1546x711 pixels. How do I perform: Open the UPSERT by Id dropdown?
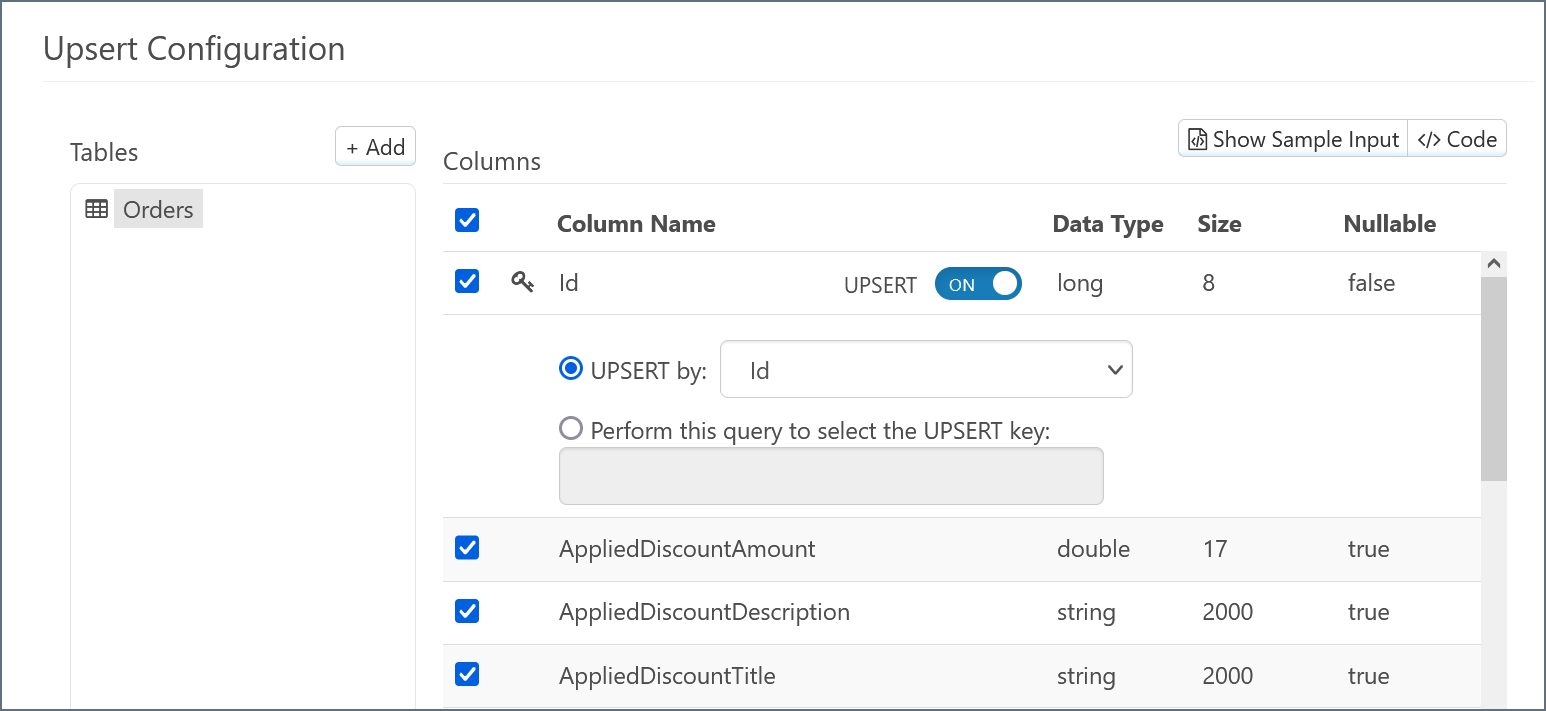click(x=926, y=370)
